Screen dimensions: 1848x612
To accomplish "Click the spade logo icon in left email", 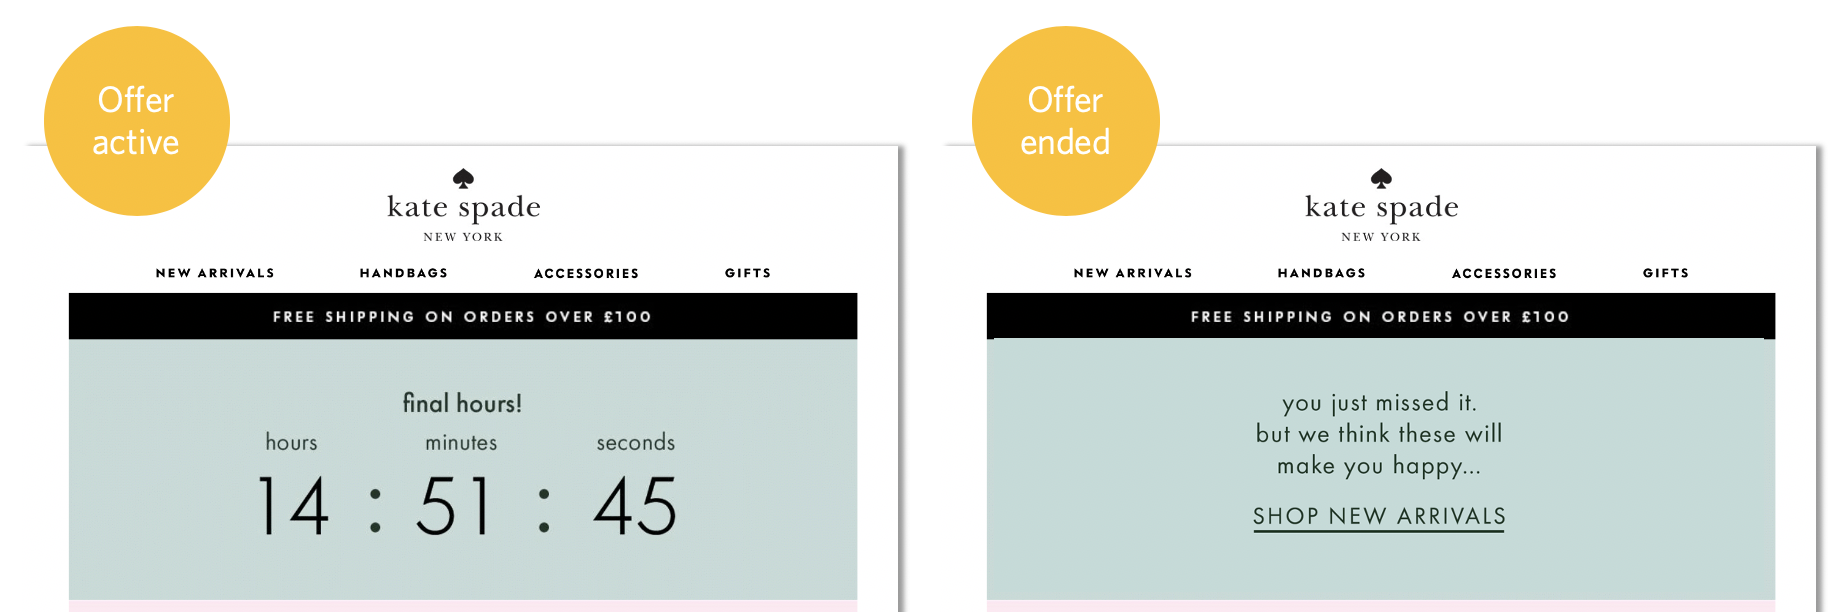I will (x=463, y=178).
